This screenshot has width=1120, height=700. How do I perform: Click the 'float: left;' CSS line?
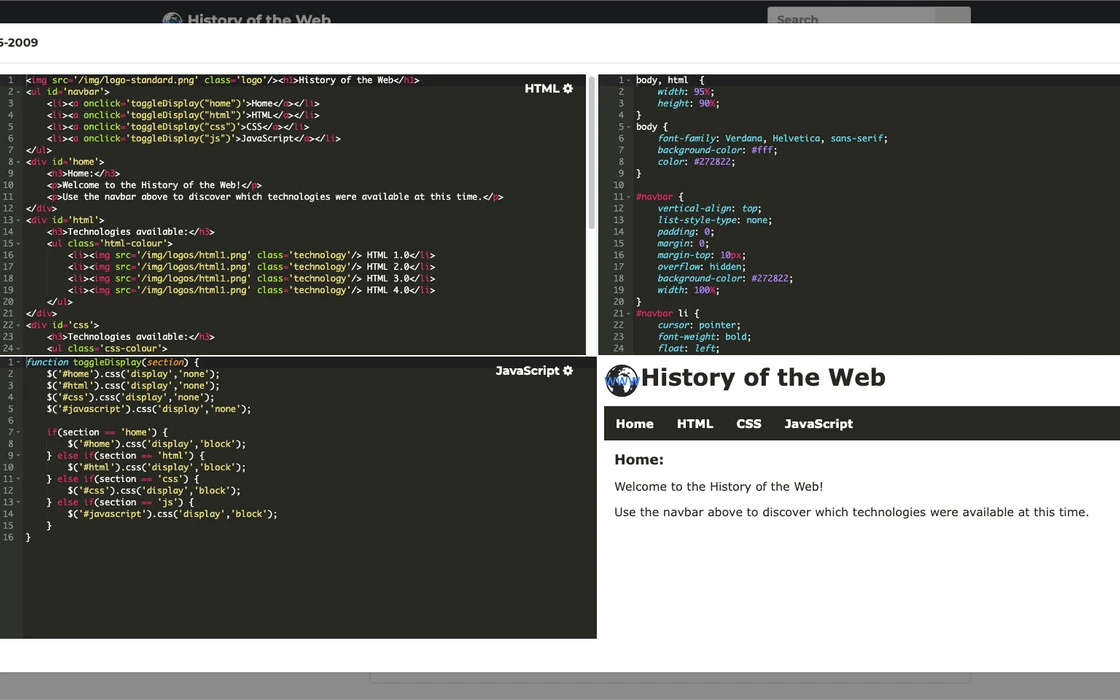(688, 349)
